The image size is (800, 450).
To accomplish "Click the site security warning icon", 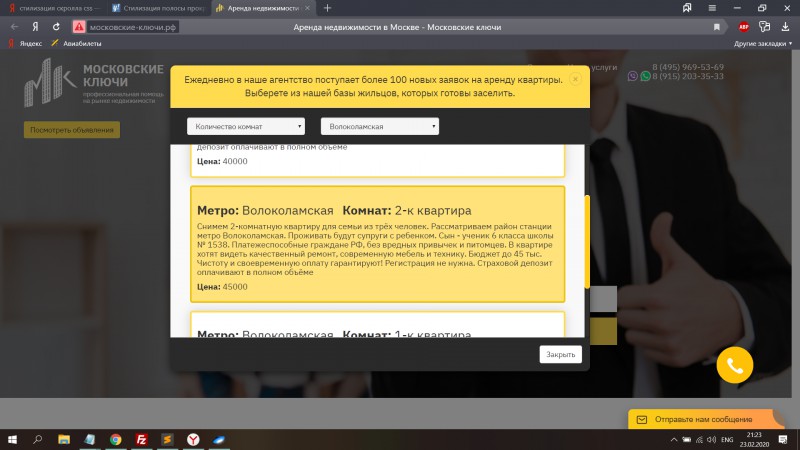I will tap(79, 27).
